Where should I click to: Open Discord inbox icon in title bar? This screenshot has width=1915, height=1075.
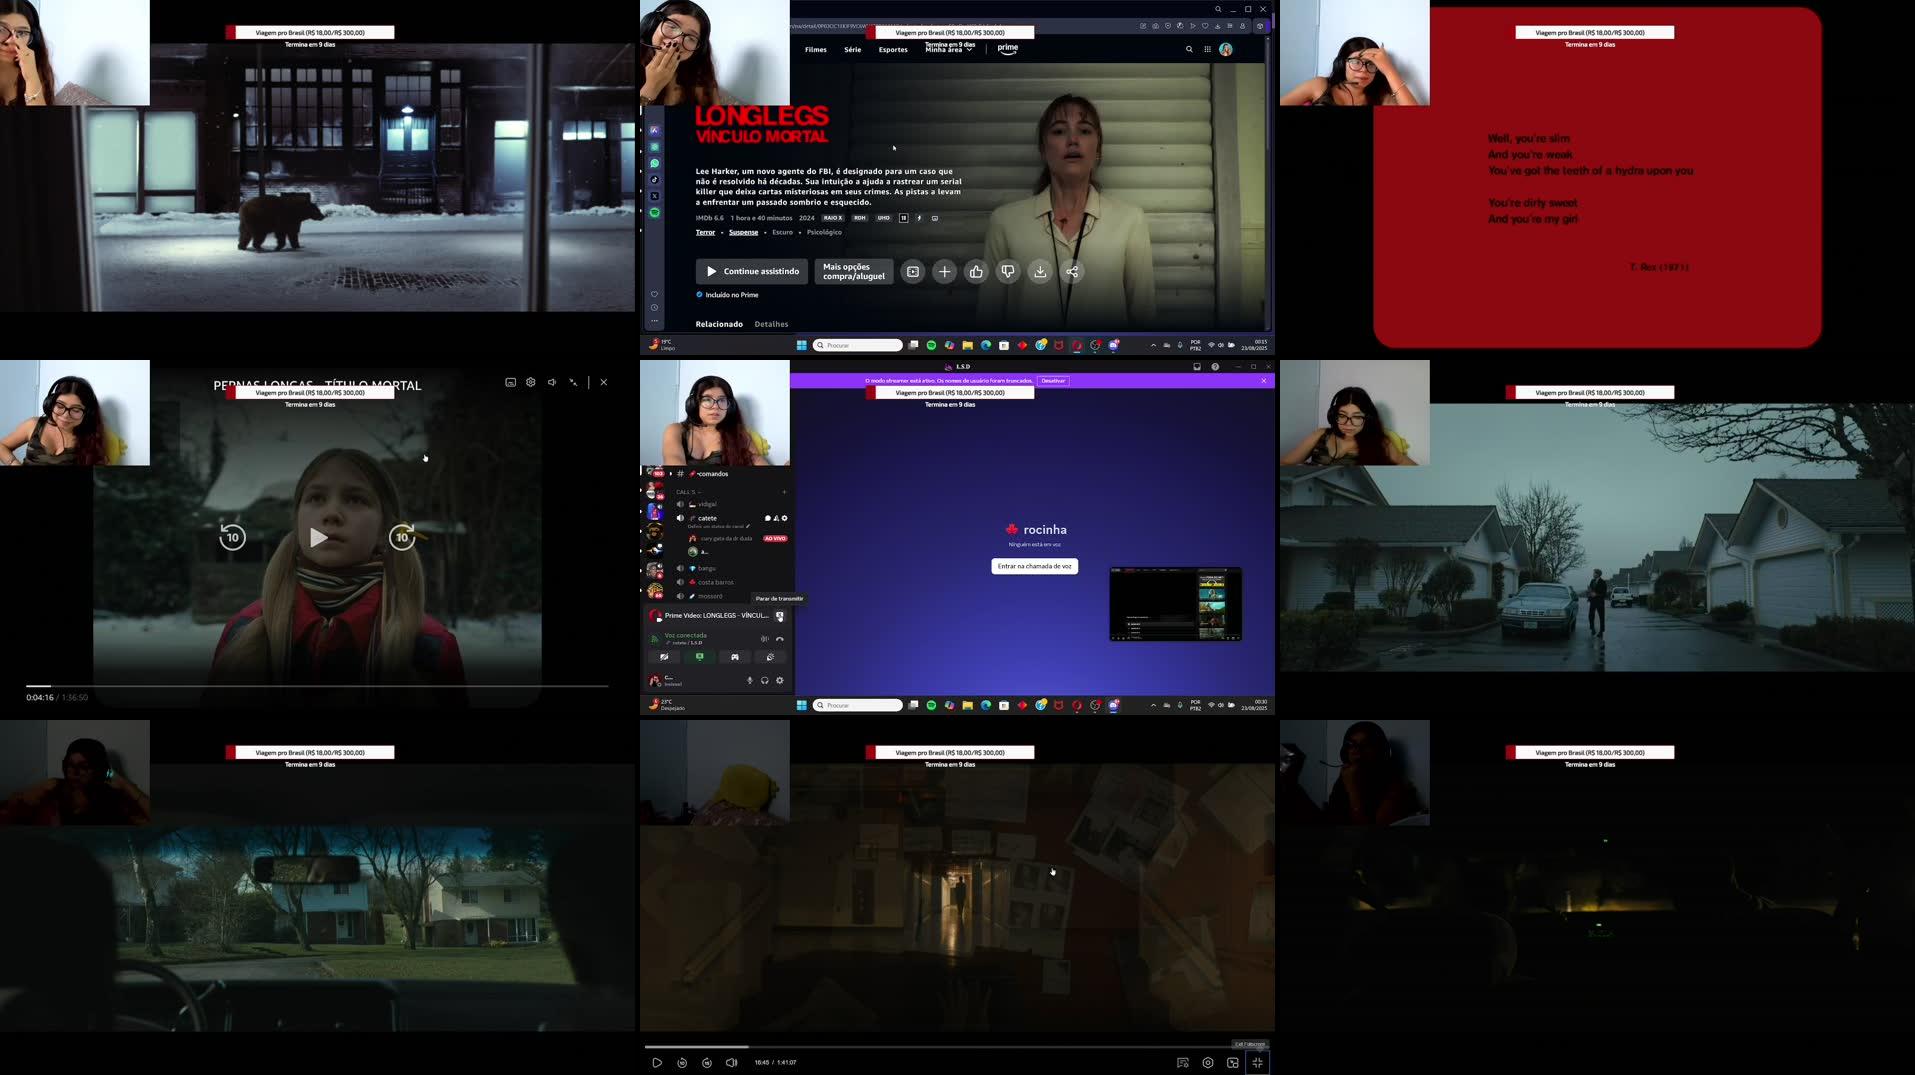tap(1197, 367)
